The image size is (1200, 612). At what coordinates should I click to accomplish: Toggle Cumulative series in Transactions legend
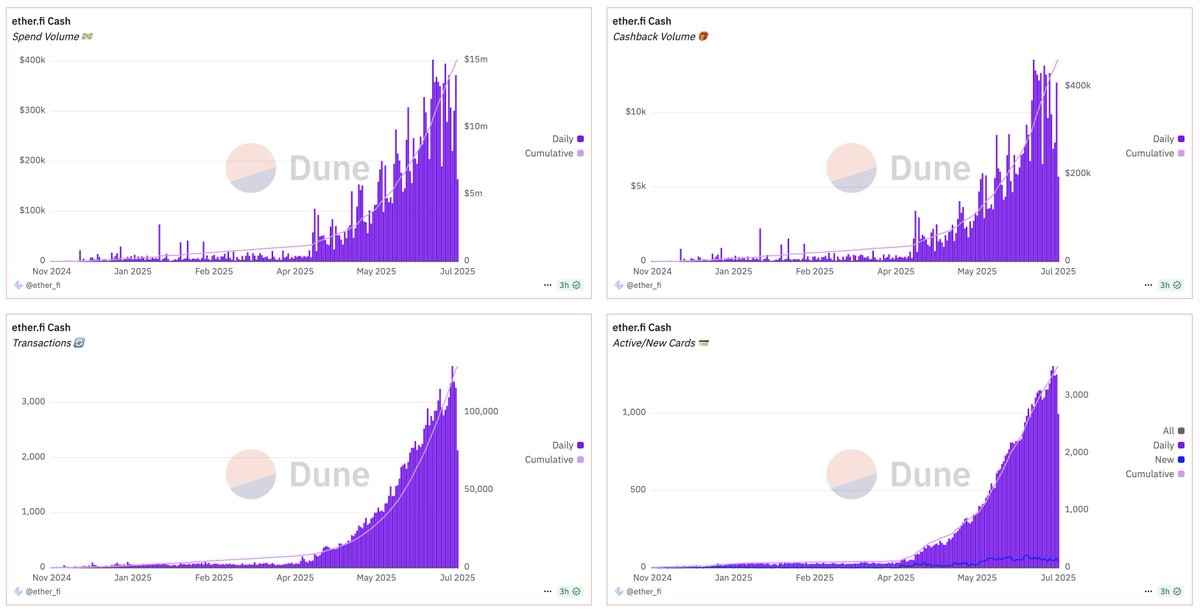click(554, 460)
